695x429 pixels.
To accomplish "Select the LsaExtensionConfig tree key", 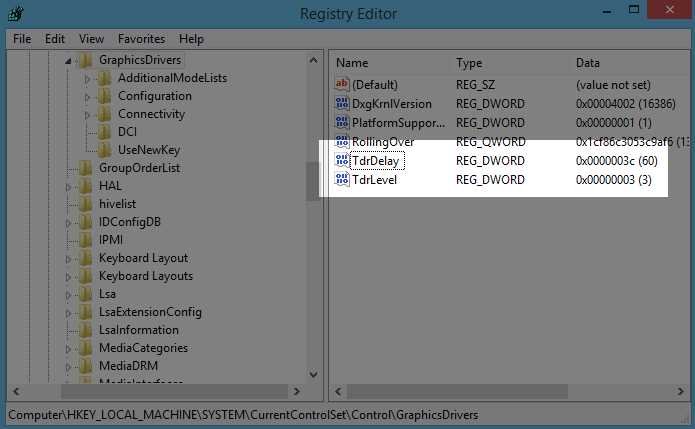I will (x=150, y=312).
